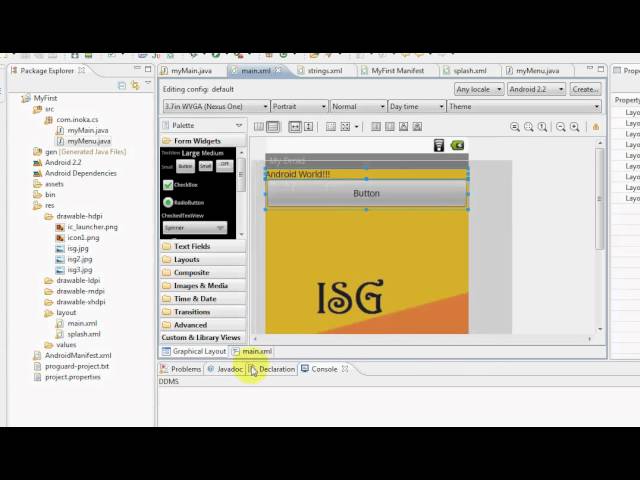
Task: Open the Palette options dropdown arrow
Action: 239,125
